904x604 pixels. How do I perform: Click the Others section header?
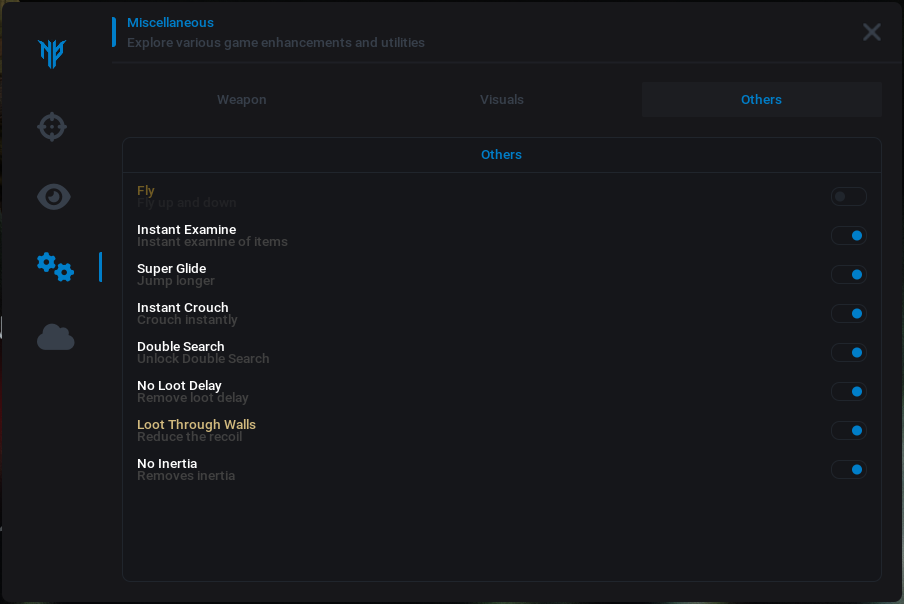click(x=501, y=155)
